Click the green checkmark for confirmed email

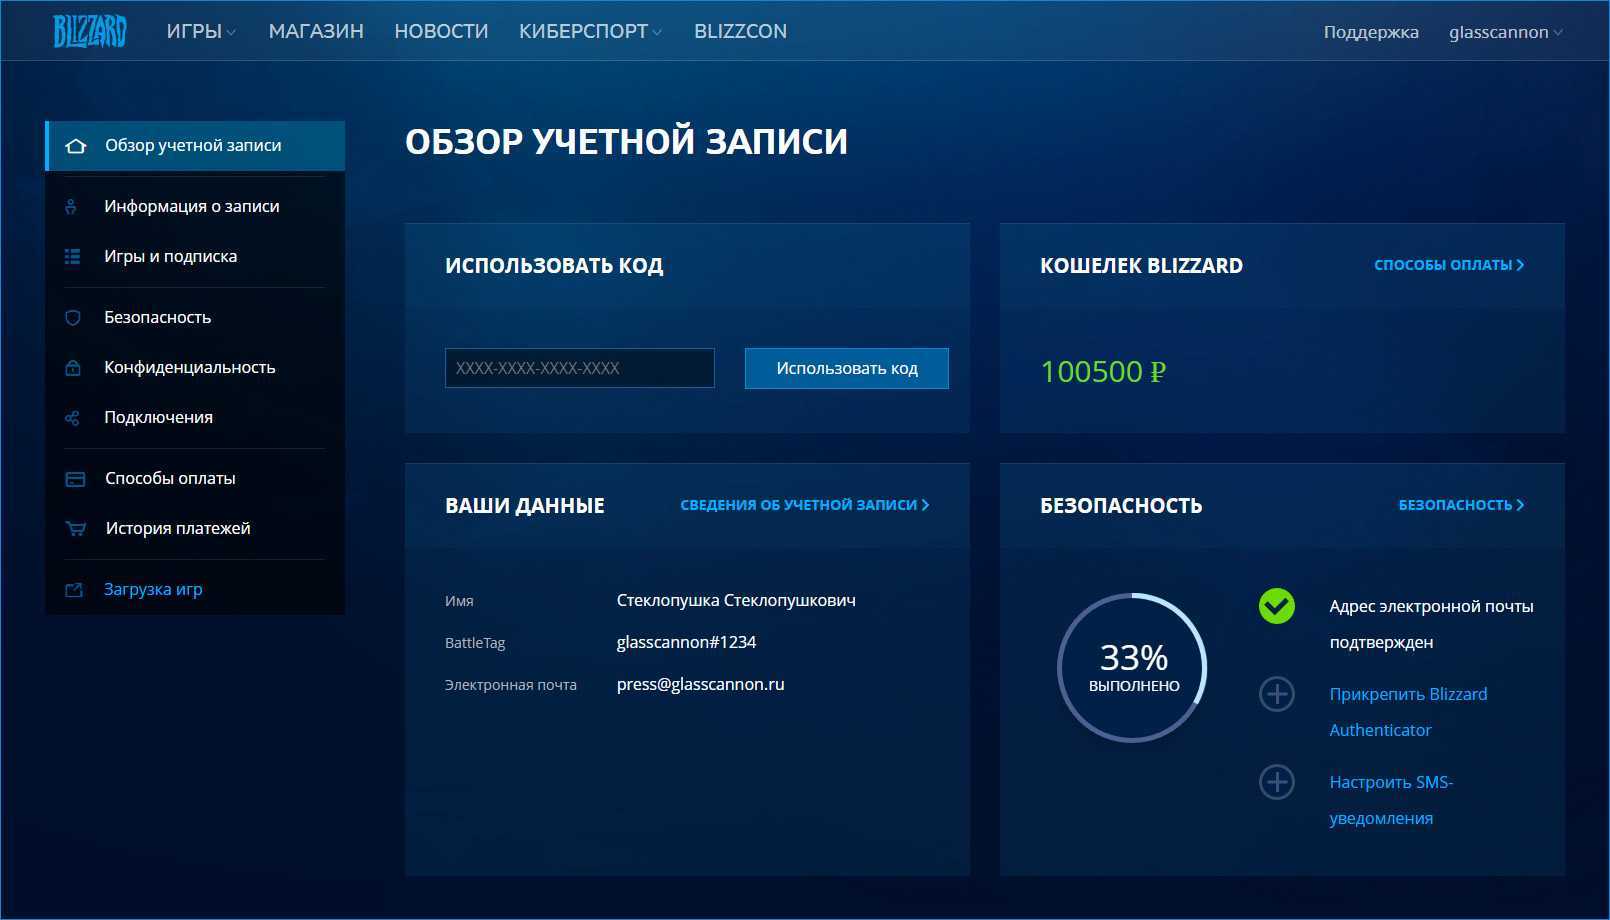coord(1277,606)
